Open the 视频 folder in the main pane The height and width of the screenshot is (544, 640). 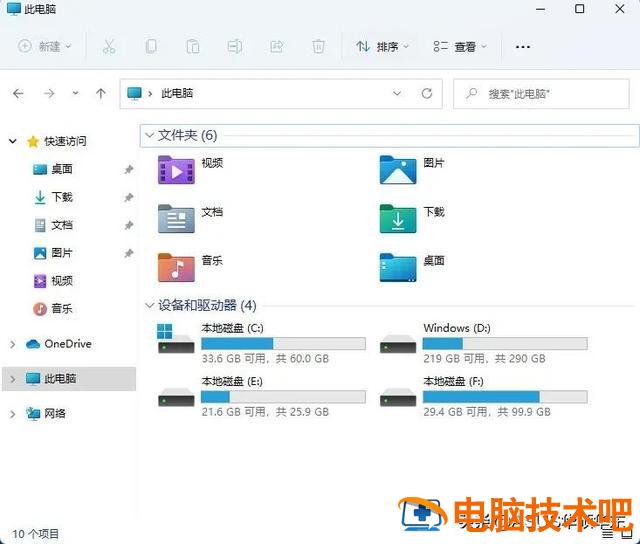coord(176,170)
